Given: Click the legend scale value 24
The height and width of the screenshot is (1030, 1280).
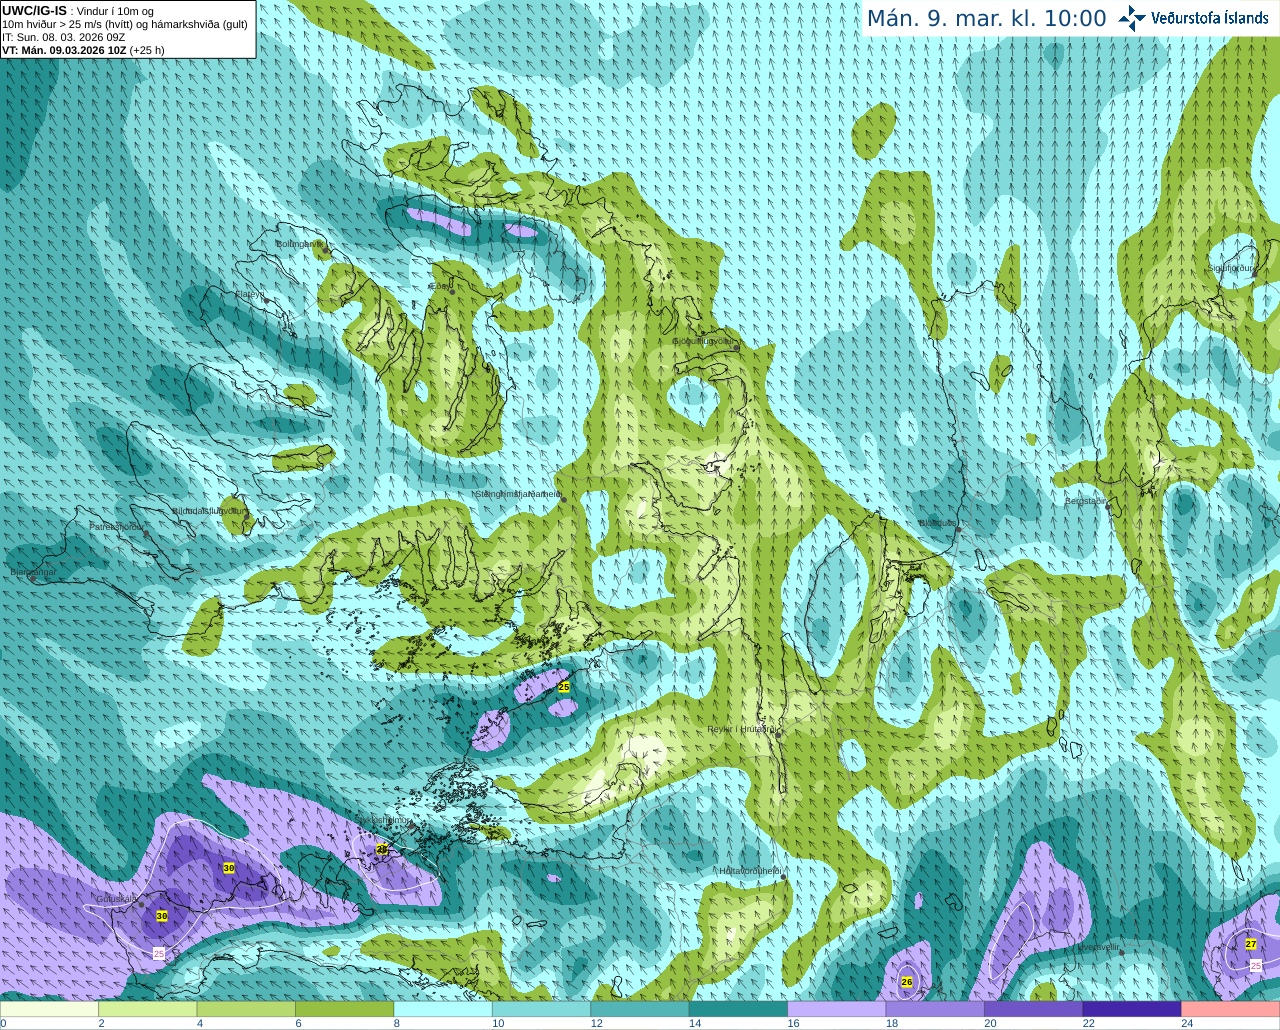Looking at the screenshot, I should click(1187, 1023).
